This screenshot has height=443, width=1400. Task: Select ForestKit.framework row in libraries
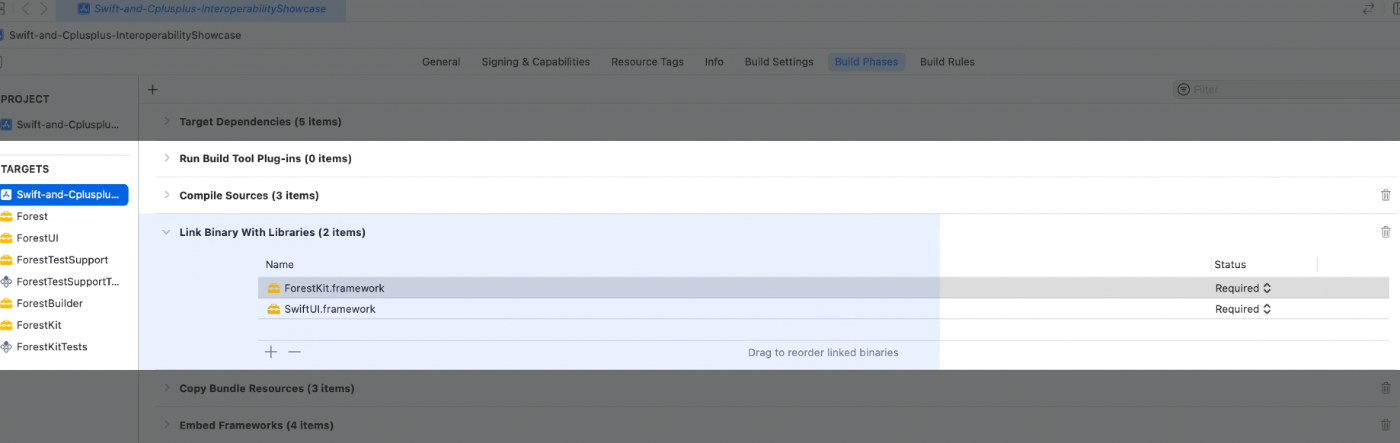(x=824, y=288)
